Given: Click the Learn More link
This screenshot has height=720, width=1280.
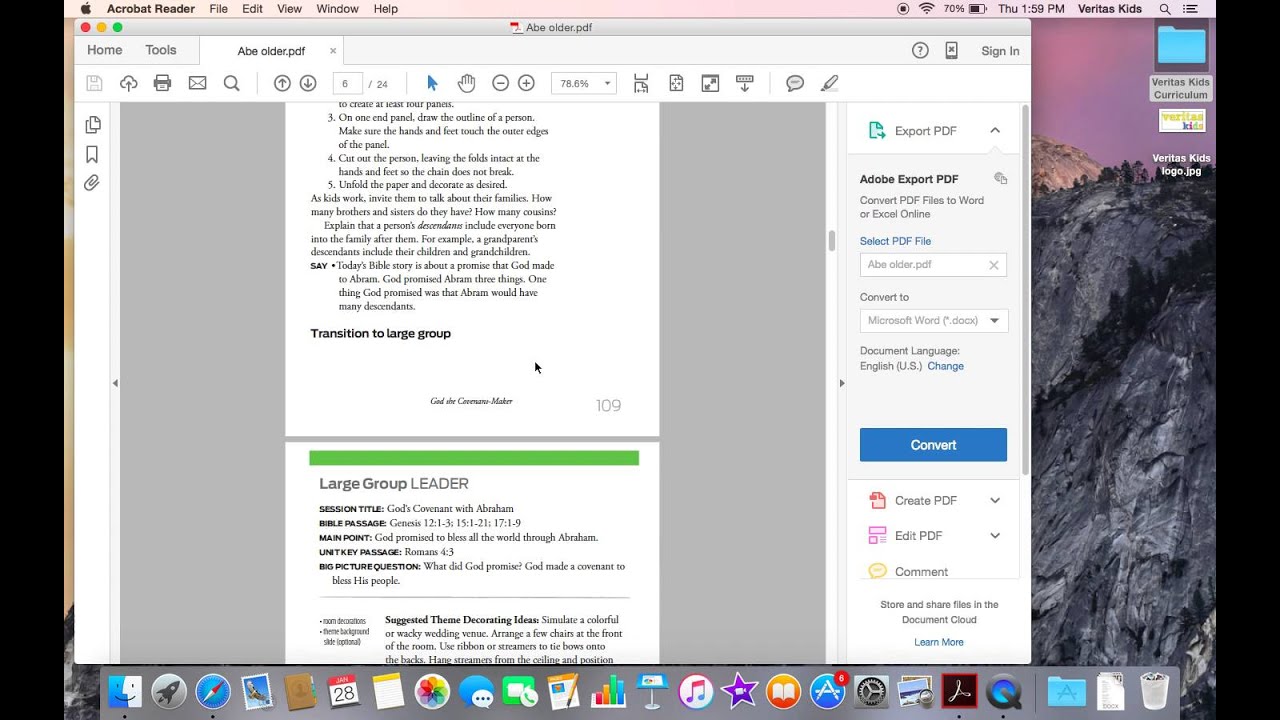Looking at the screenshot, I should click(939, 642).
